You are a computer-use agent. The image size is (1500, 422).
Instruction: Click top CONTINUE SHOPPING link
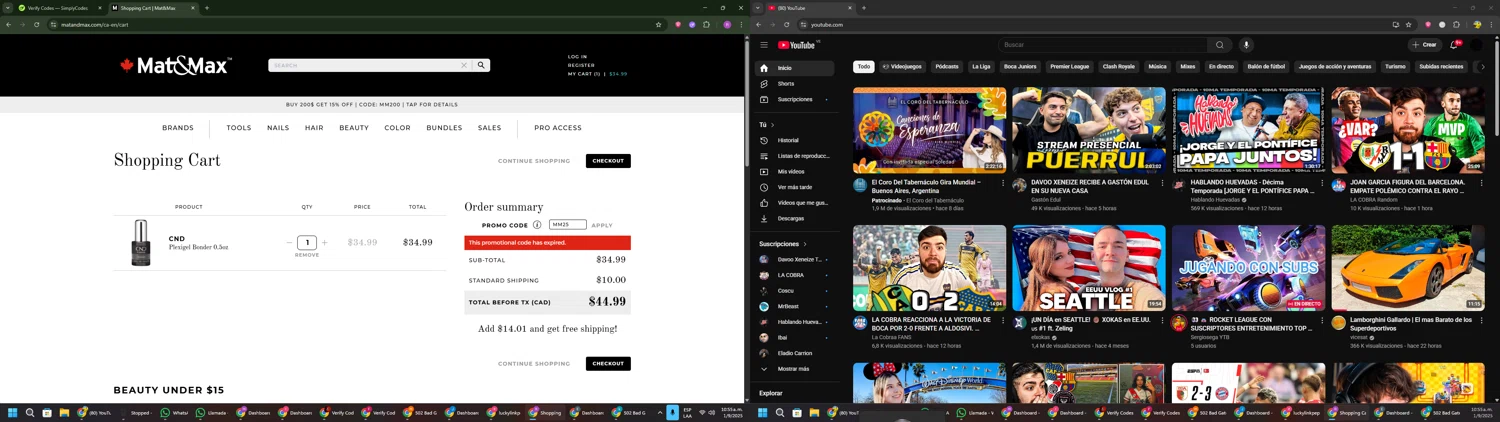534,161
